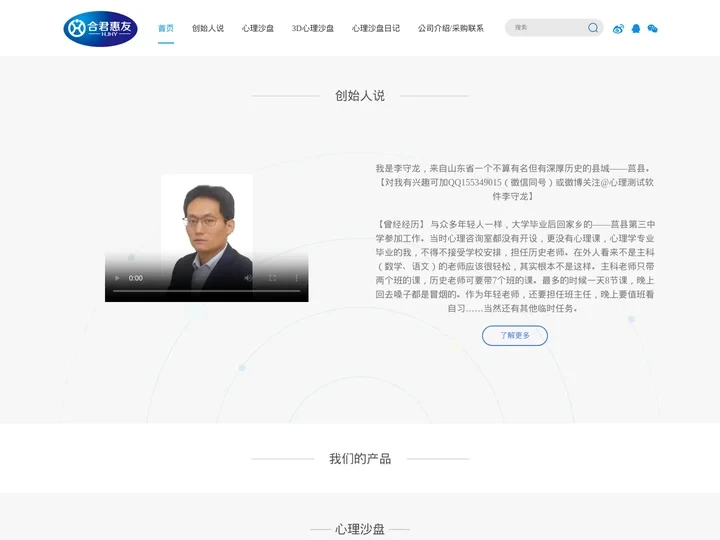Open the 首页 nav tab

tap(166, 28)
